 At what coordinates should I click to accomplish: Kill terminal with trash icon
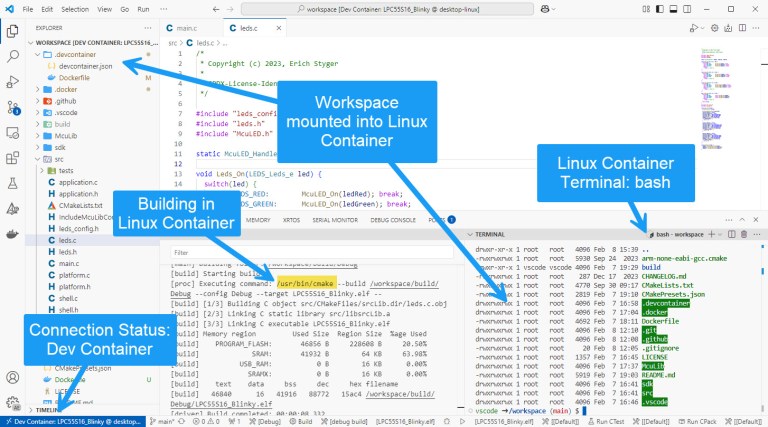744,234
